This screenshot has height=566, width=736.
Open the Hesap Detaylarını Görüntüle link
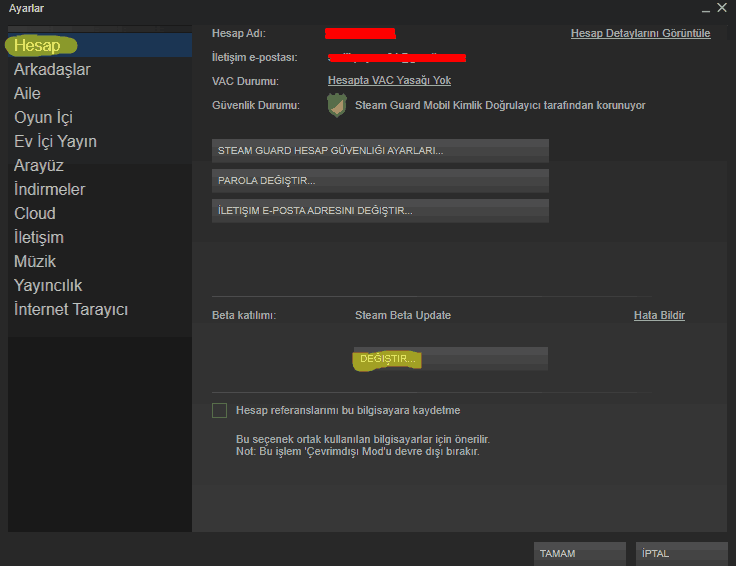(640, 33)
